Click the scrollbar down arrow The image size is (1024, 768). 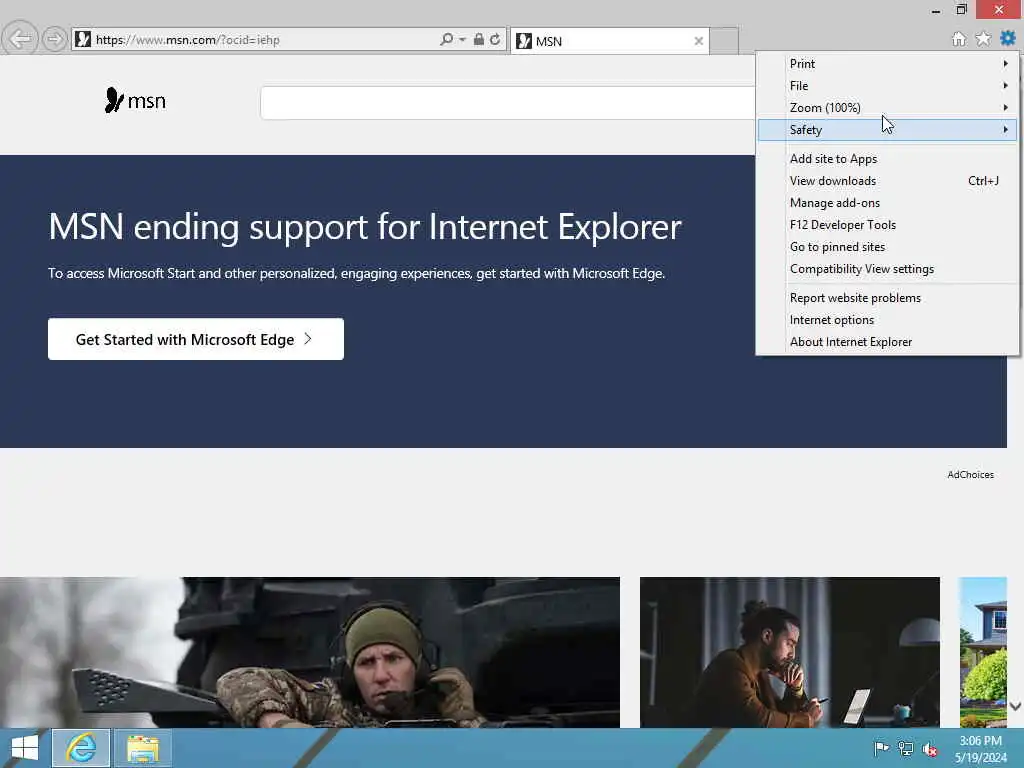(x=1015, y=706)
